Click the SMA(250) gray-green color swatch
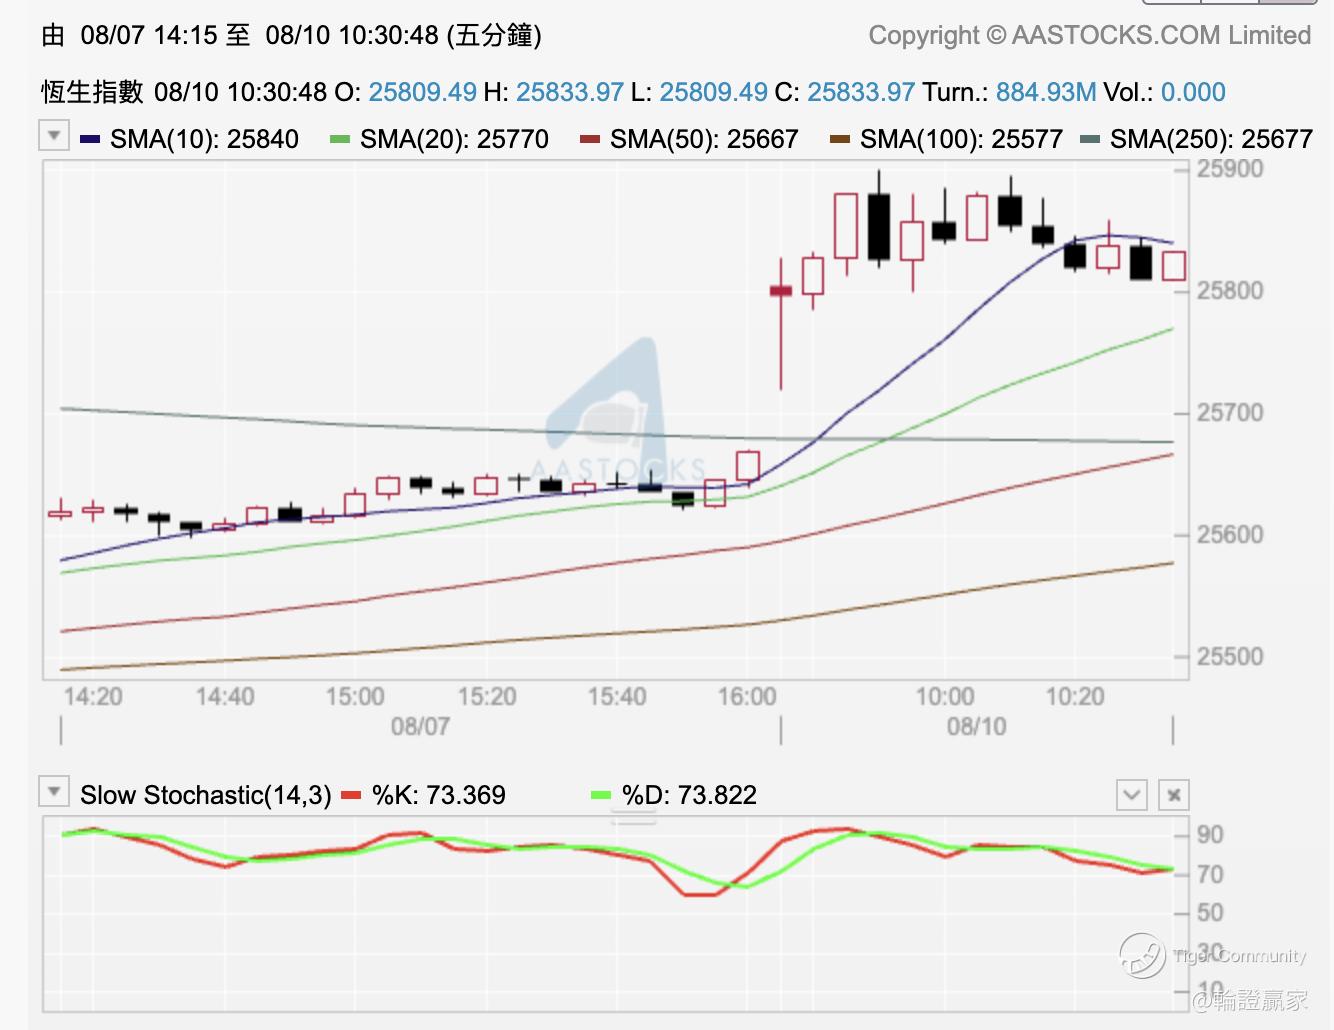Viewport: 1334px width, 1030px height. [1090, 139]
